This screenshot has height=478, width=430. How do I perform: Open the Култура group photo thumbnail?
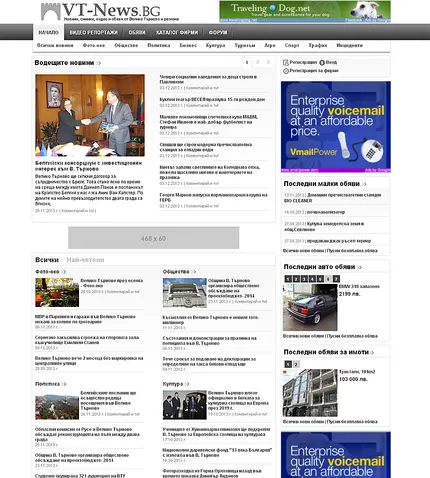point(185,405)
